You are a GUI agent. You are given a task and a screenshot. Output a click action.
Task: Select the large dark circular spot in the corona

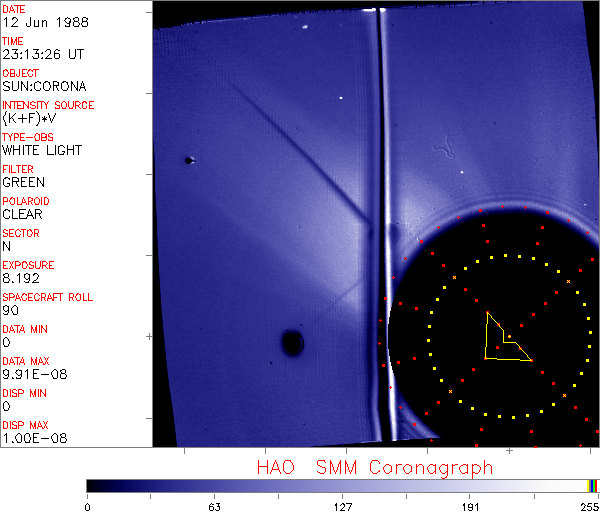click(x=292, y=343)
